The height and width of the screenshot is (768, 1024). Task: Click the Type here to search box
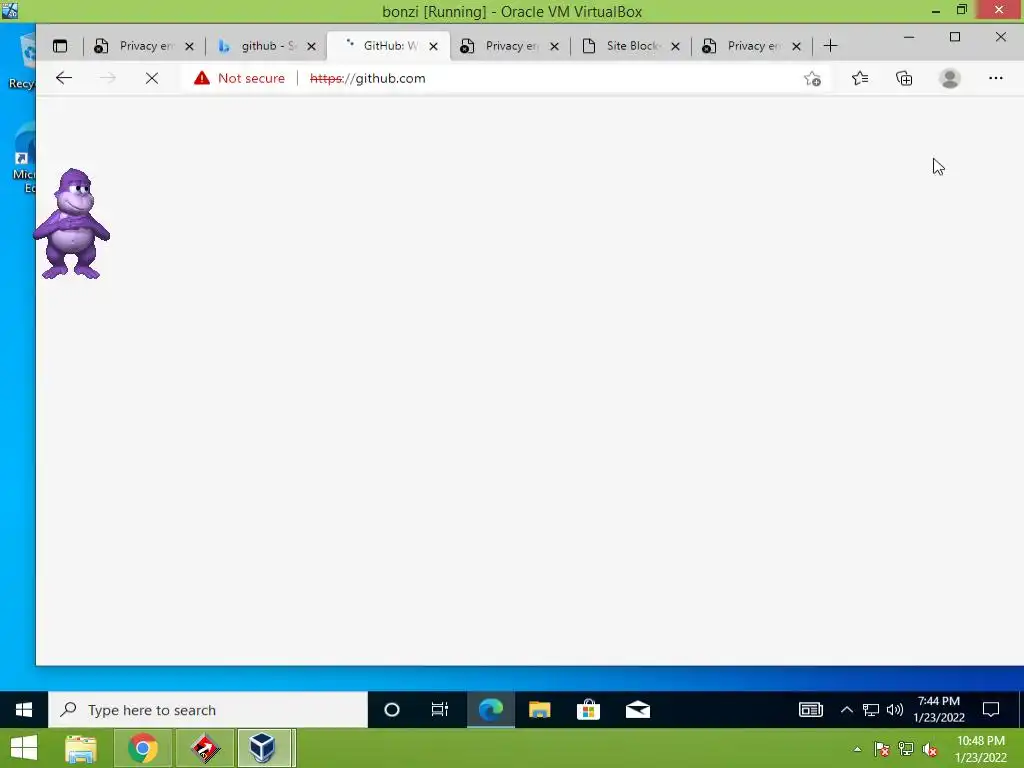pyautogui.click(x=208, y=710)
